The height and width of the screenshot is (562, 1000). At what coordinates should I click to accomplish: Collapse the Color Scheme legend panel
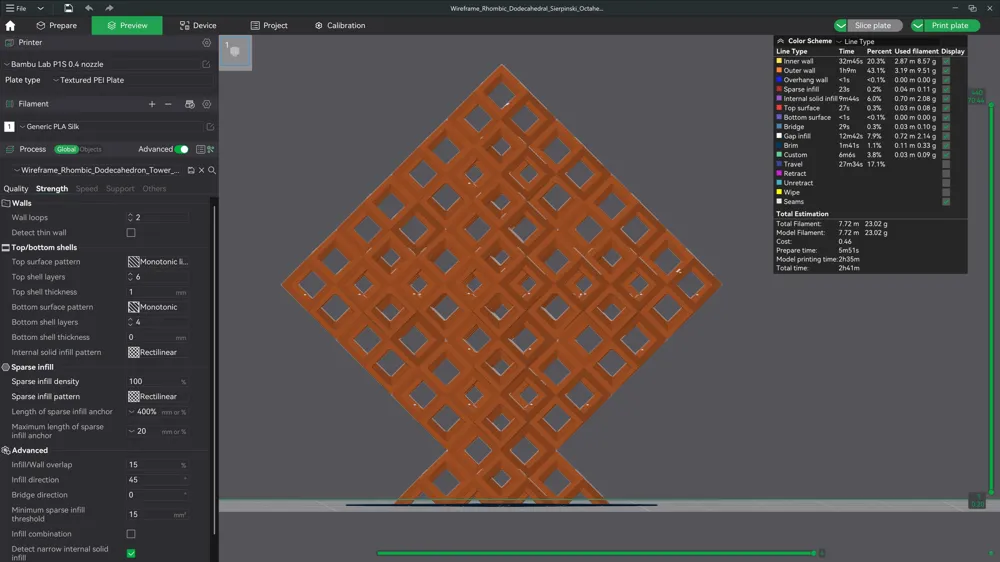(x=781, y=41)
